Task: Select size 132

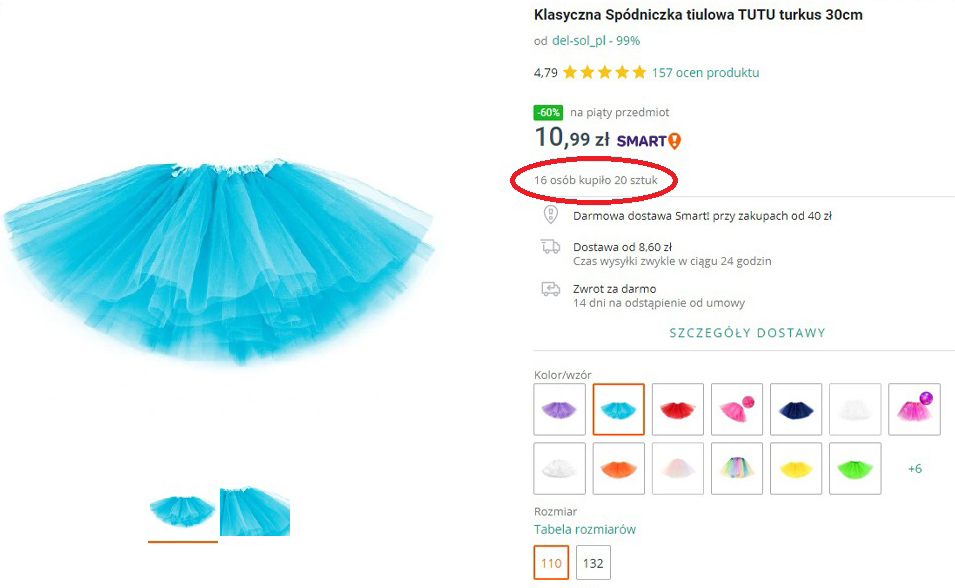Action: click(x=593, y=563)
